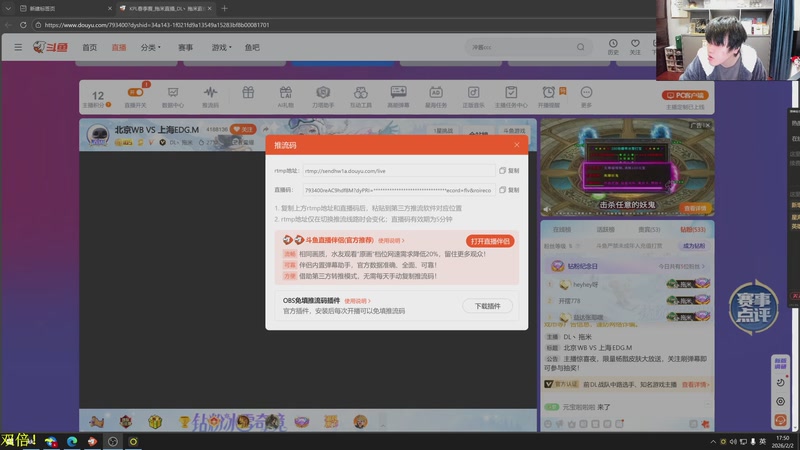
Task: Open 斗鱼直播伴侣 使用说明 link
Action: tap(391, 240)
